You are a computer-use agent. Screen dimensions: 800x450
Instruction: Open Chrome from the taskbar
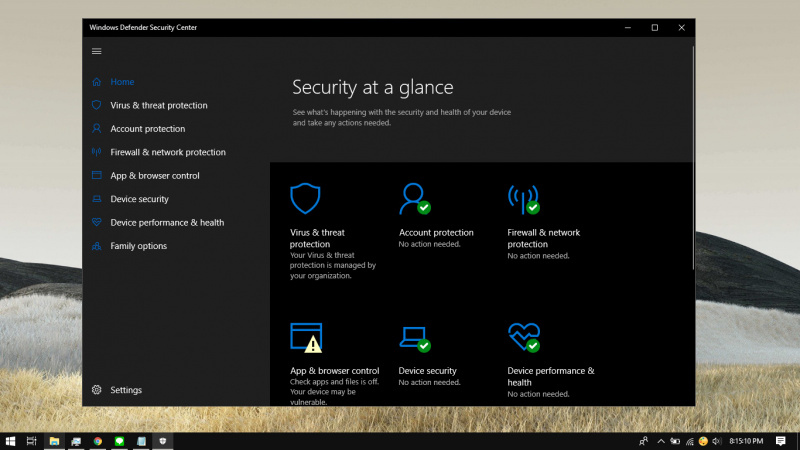coord(97,441)
